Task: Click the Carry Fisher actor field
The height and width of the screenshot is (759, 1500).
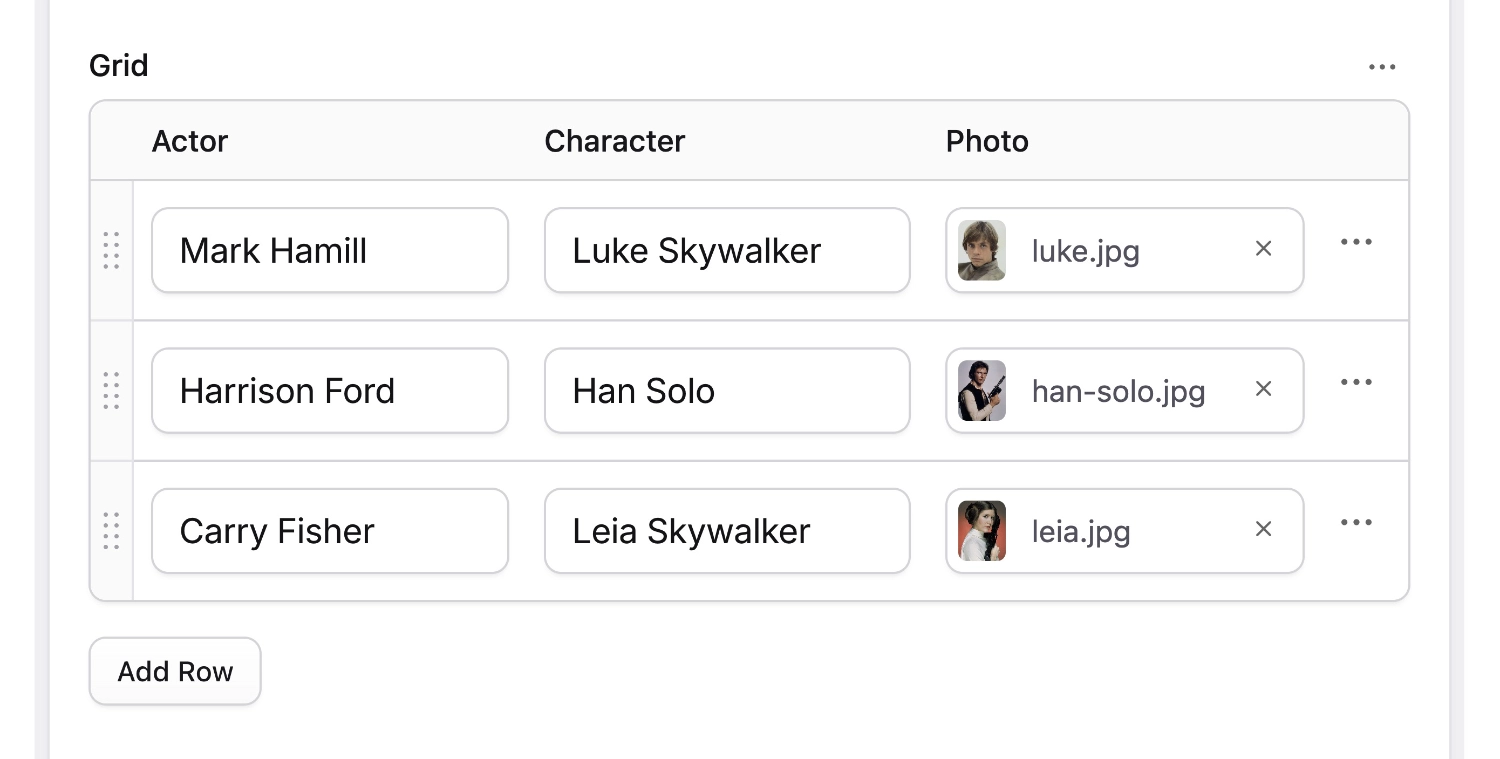Action: click(x=330, y=531)
